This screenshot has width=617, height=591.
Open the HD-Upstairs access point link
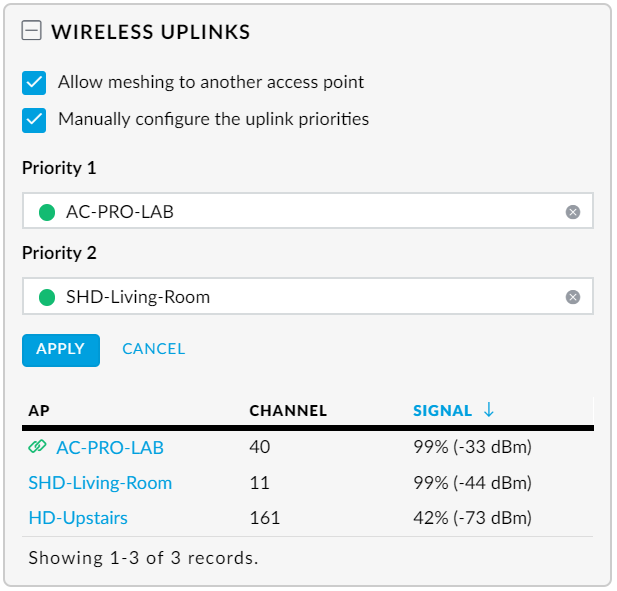(78, 518)
